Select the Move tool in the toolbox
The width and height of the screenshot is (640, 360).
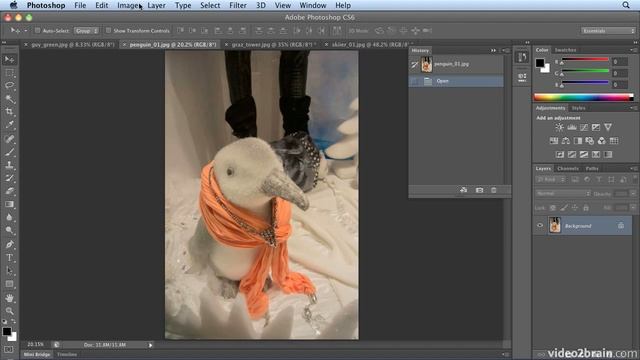tap(9, 60)
